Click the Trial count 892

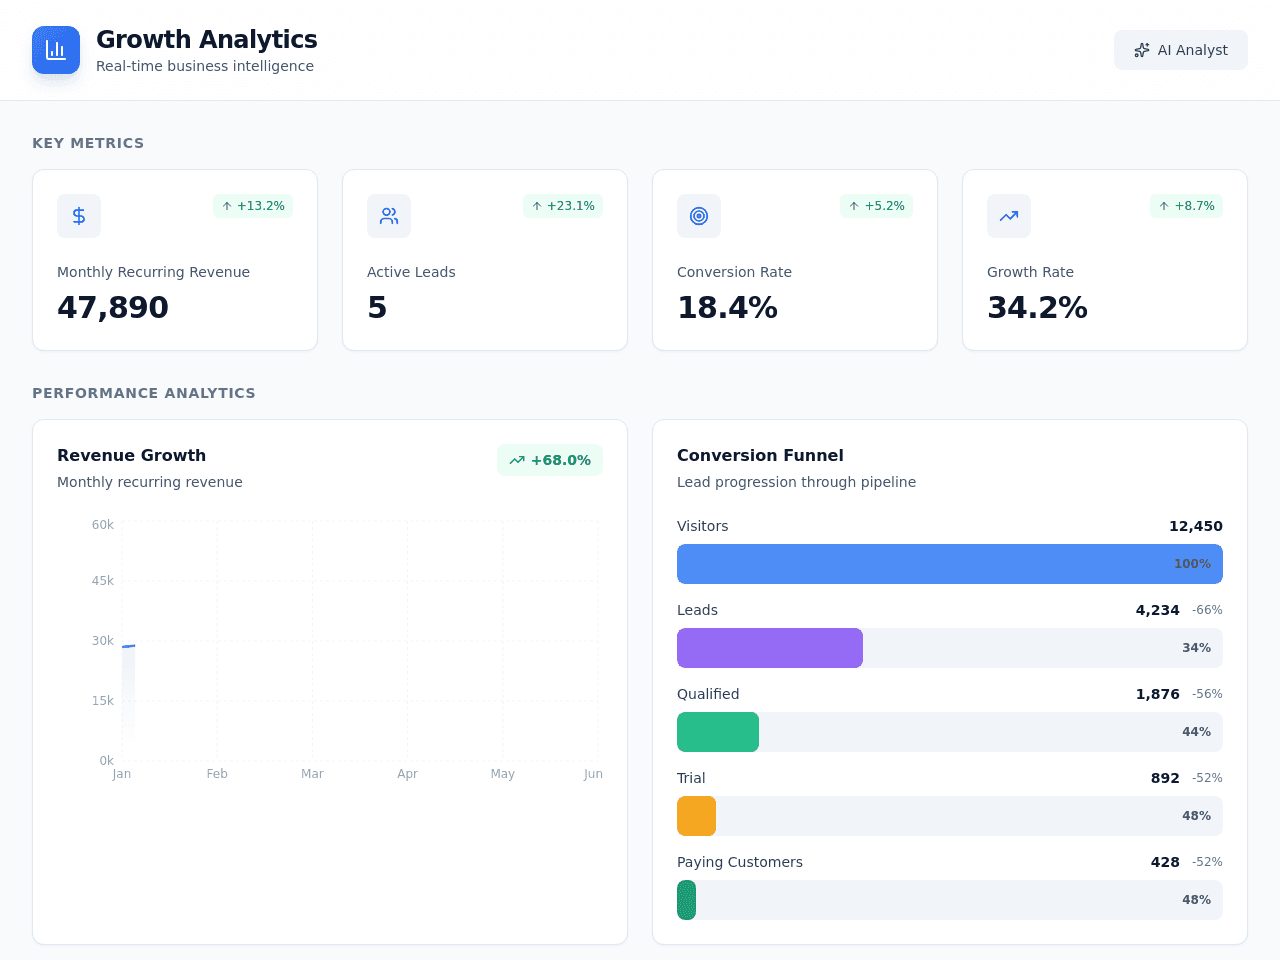coord(1165,778)
